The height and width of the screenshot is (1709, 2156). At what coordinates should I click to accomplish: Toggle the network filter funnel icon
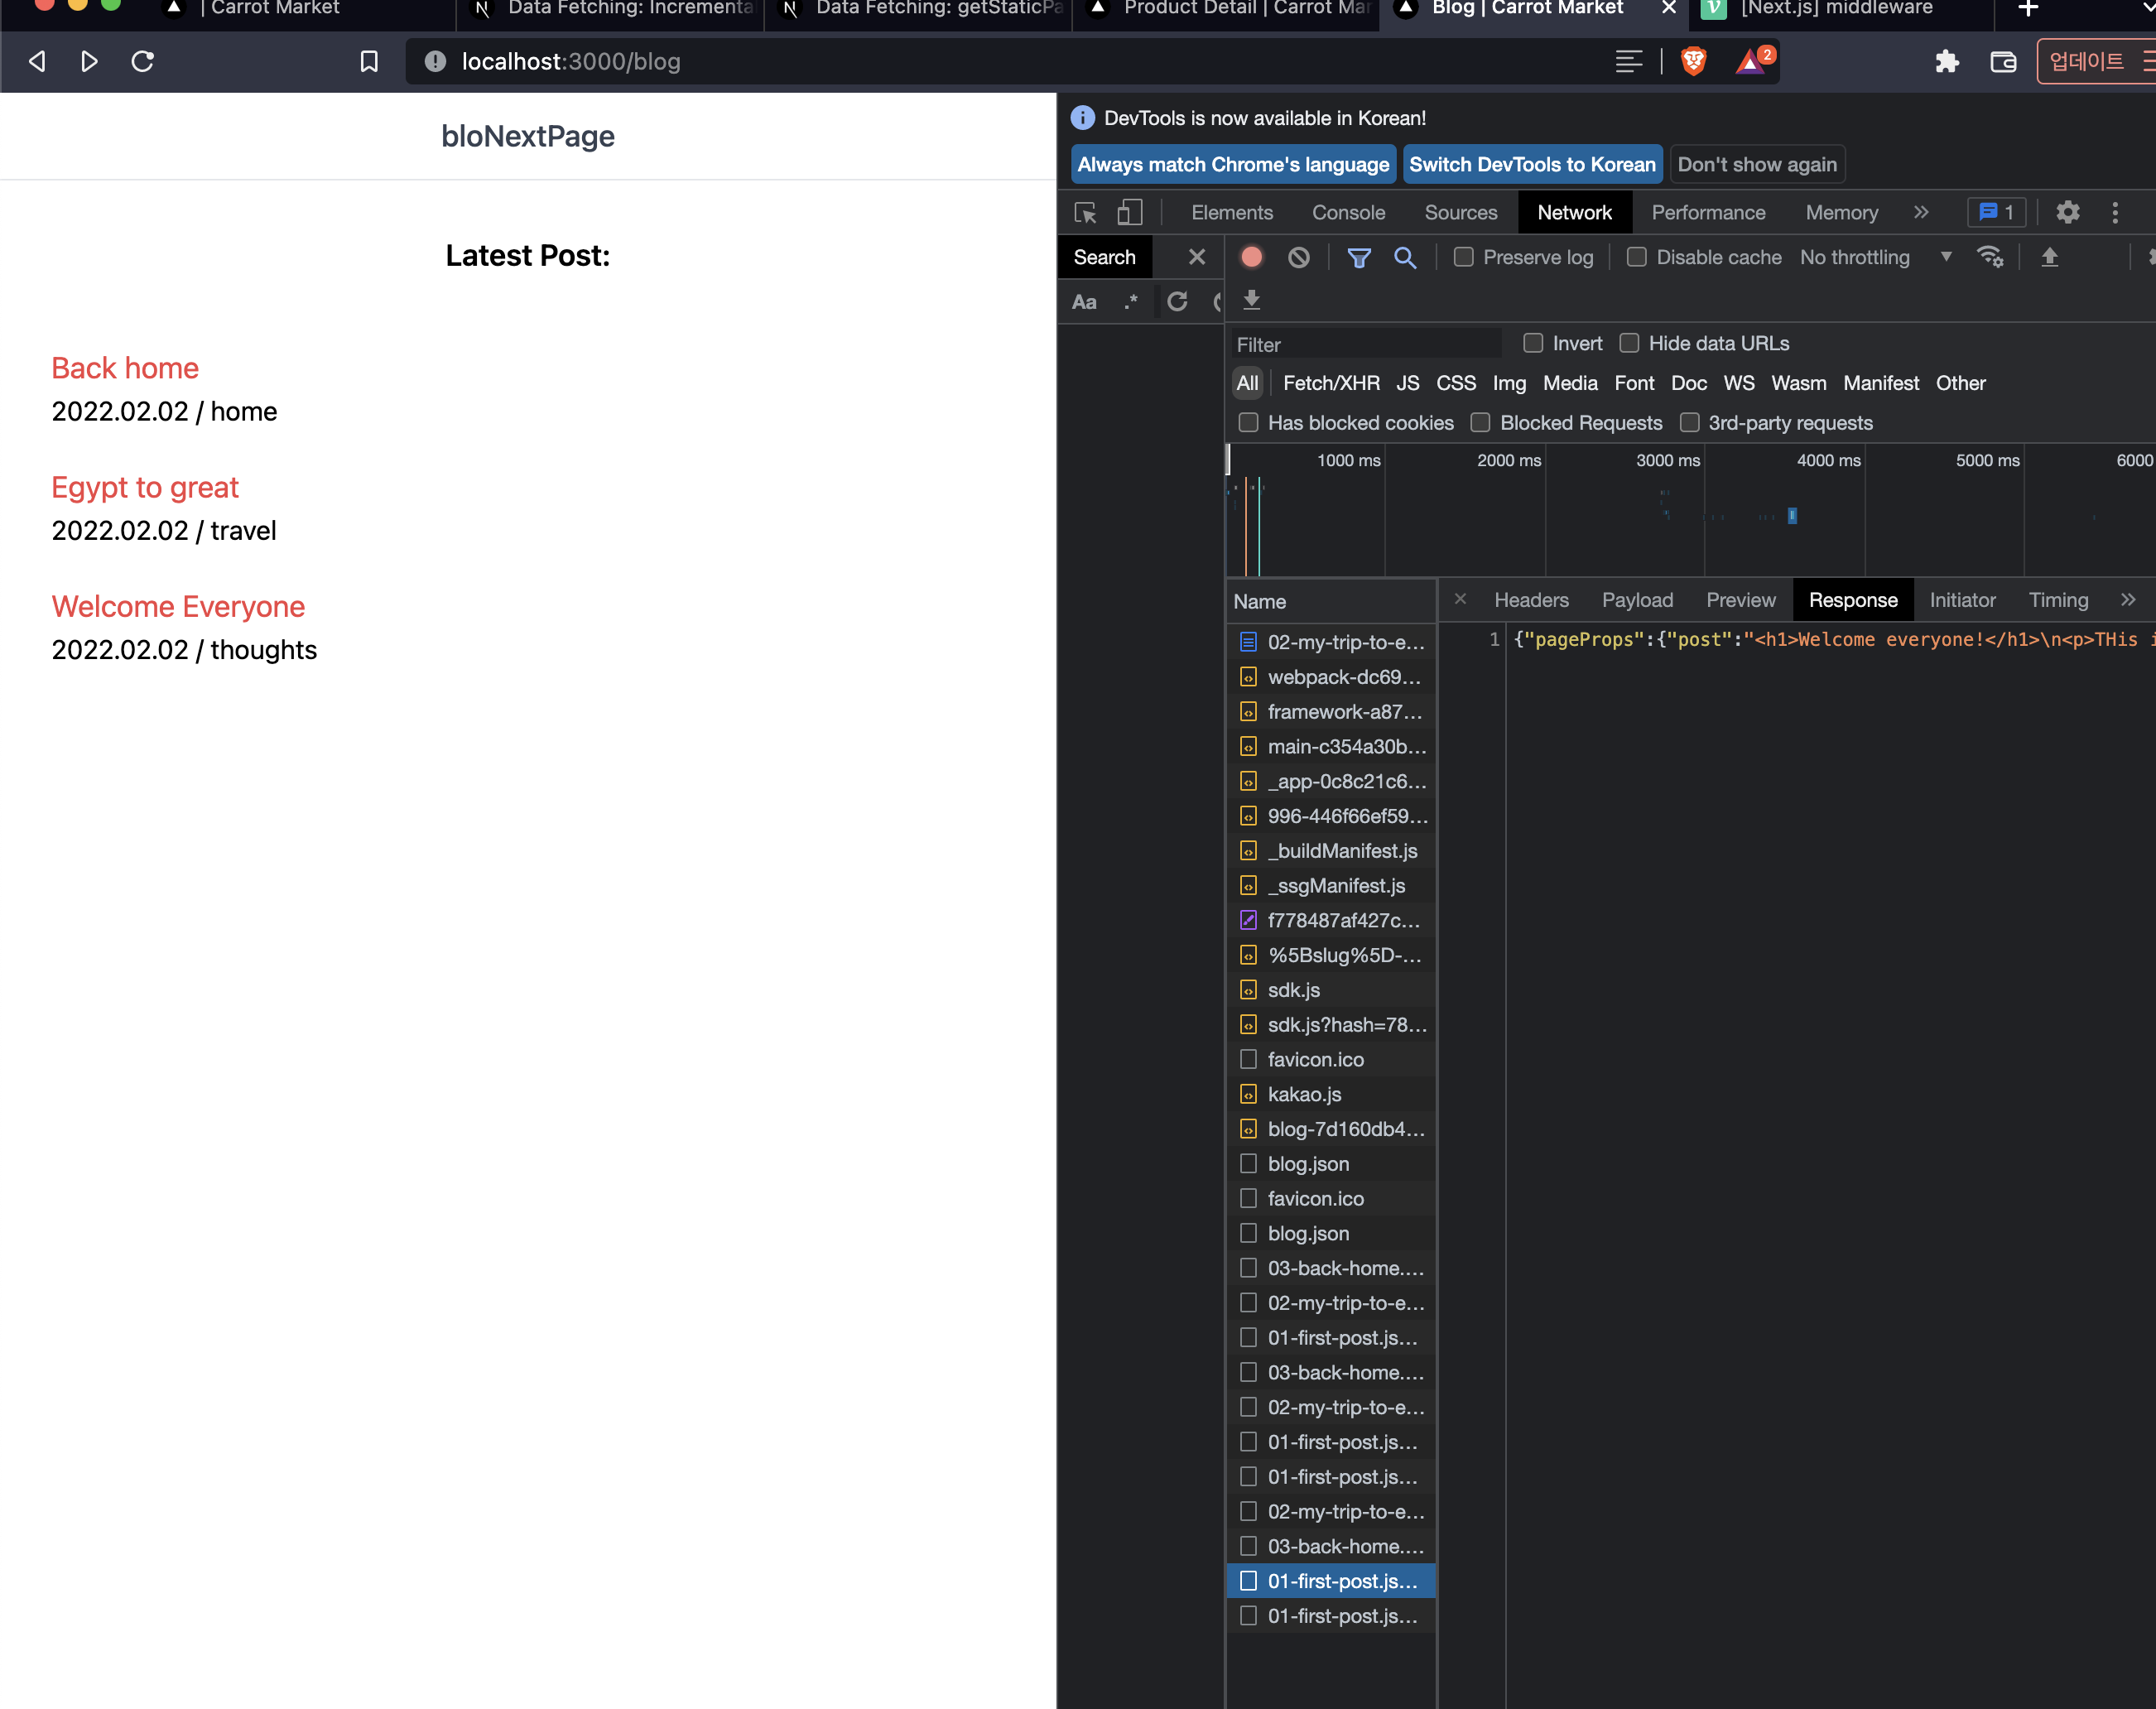point(1358,257)
